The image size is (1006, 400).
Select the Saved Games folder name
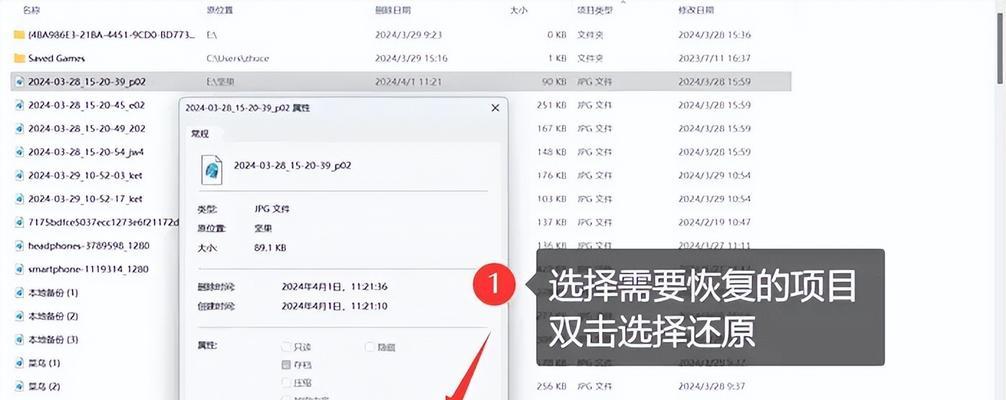(56, 58)
